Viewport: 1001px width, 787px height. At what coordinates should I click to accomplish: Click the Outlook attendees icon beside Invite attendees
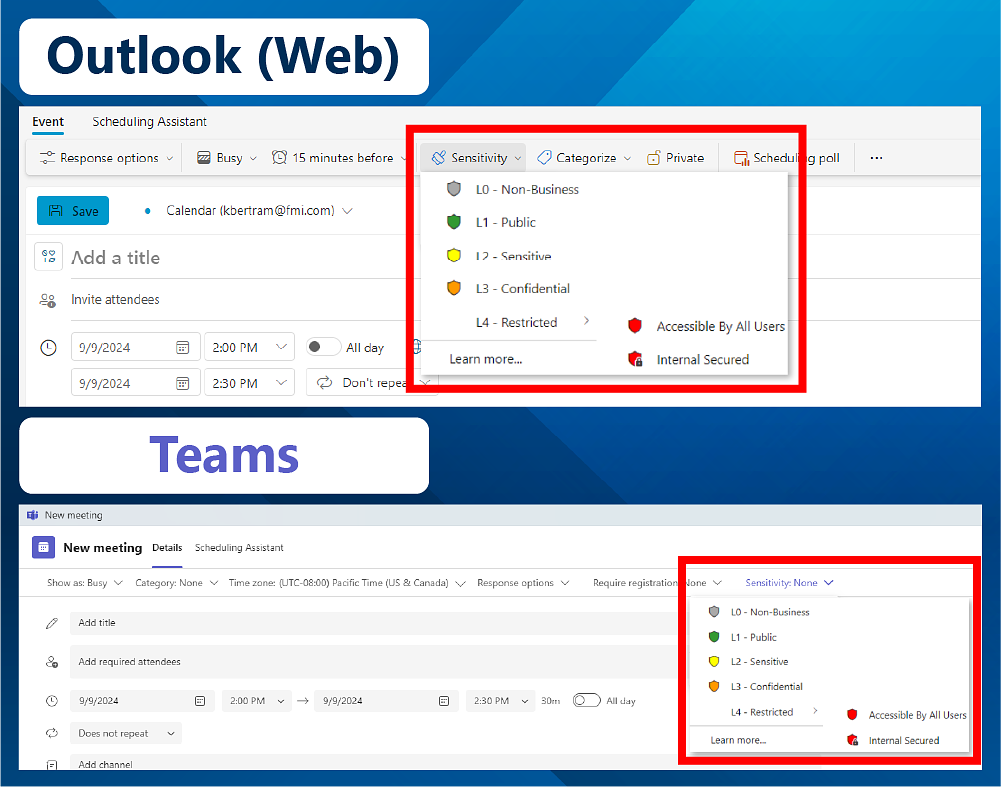(48, 300)
